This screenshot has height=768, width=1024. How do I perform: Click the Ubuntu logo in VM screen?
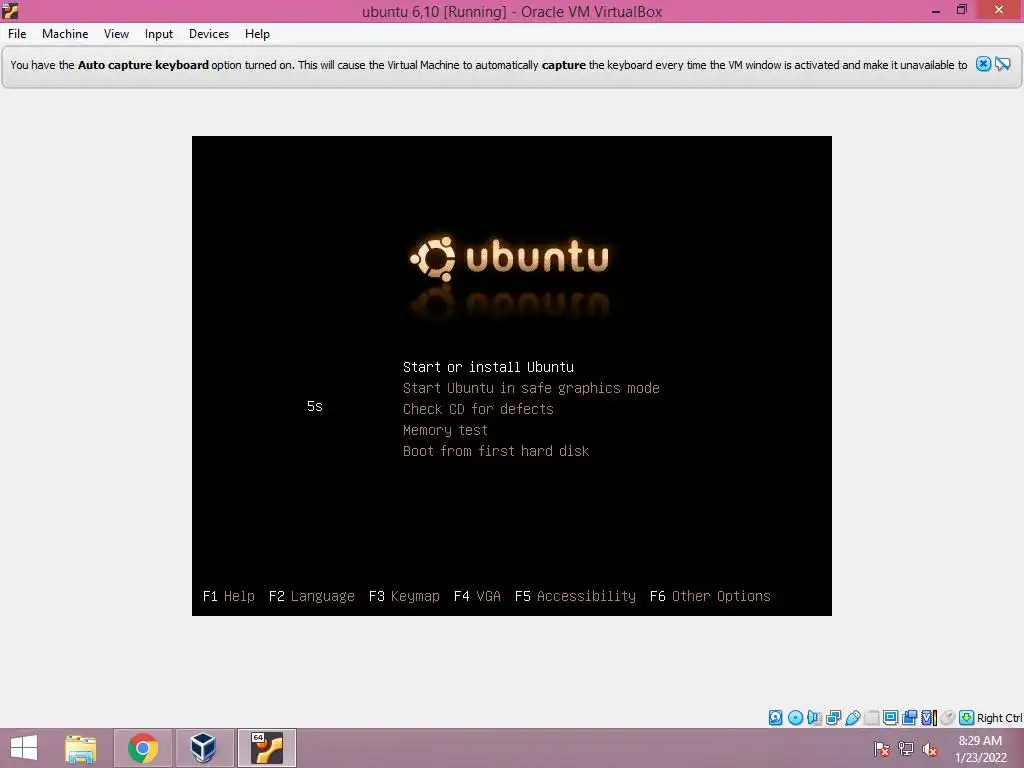pos(509,259)
